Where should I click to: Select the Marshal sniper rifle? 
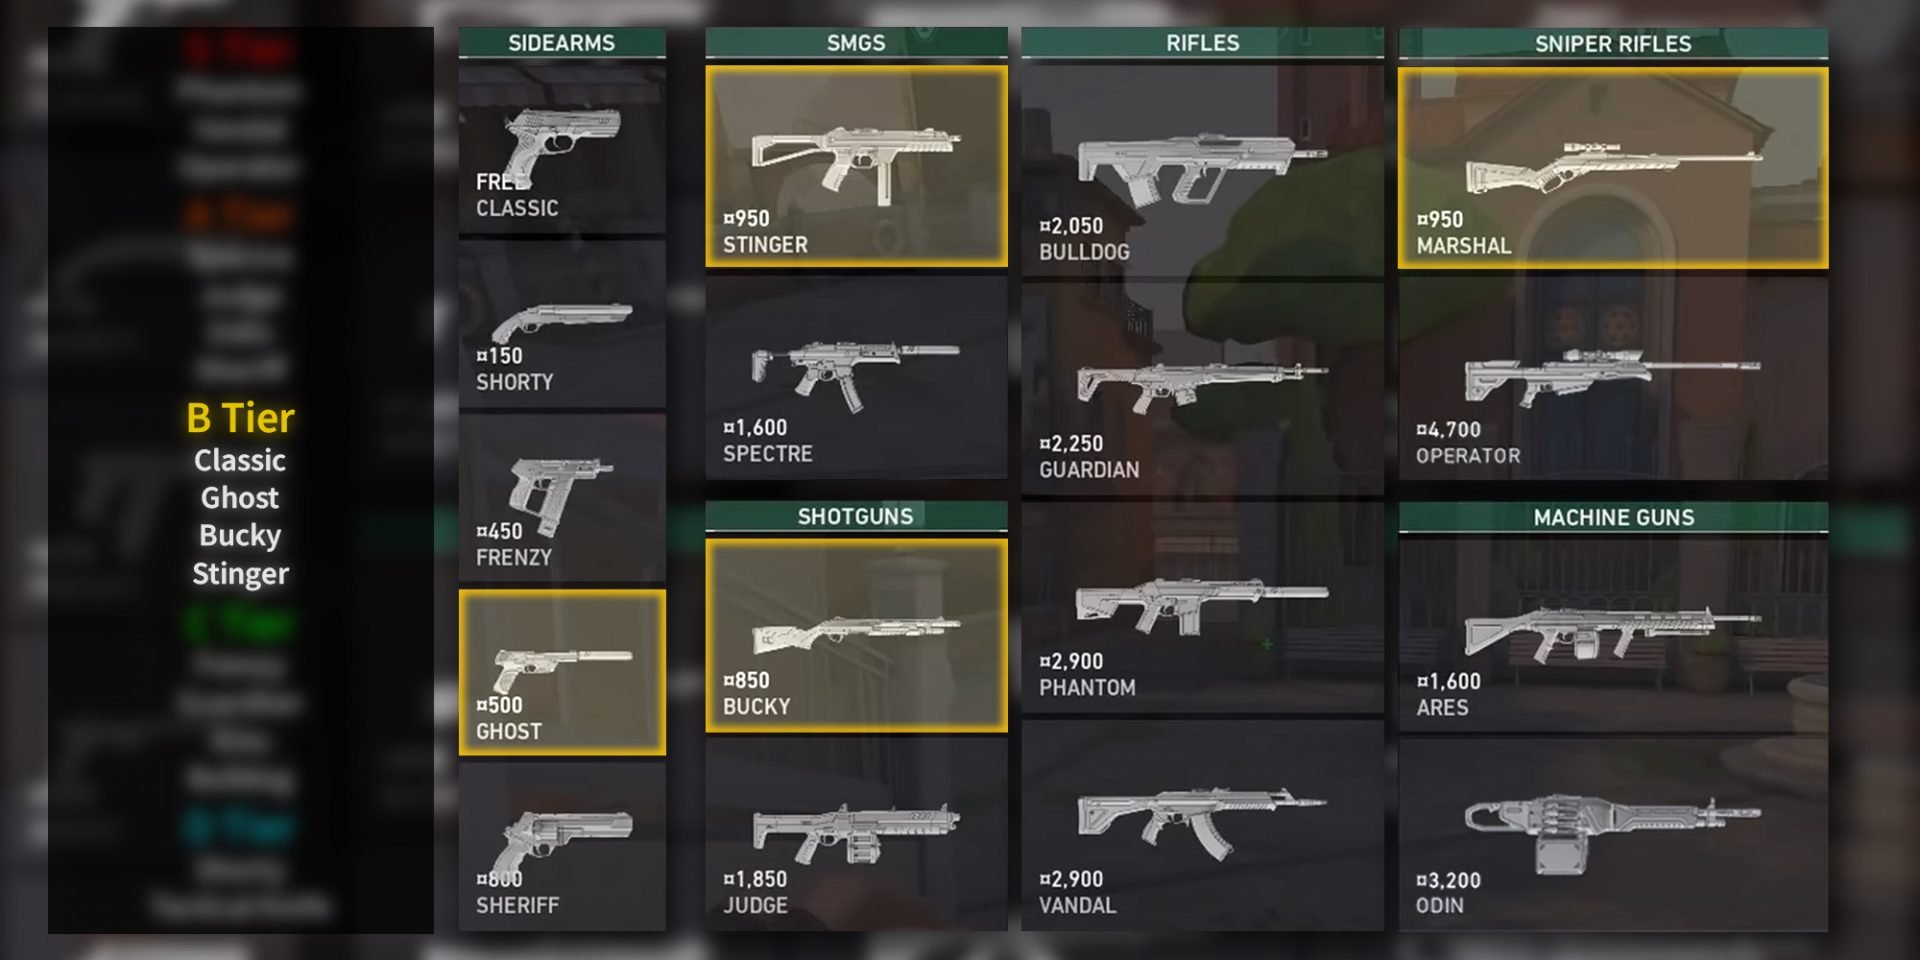click(x=1613, y=167)
